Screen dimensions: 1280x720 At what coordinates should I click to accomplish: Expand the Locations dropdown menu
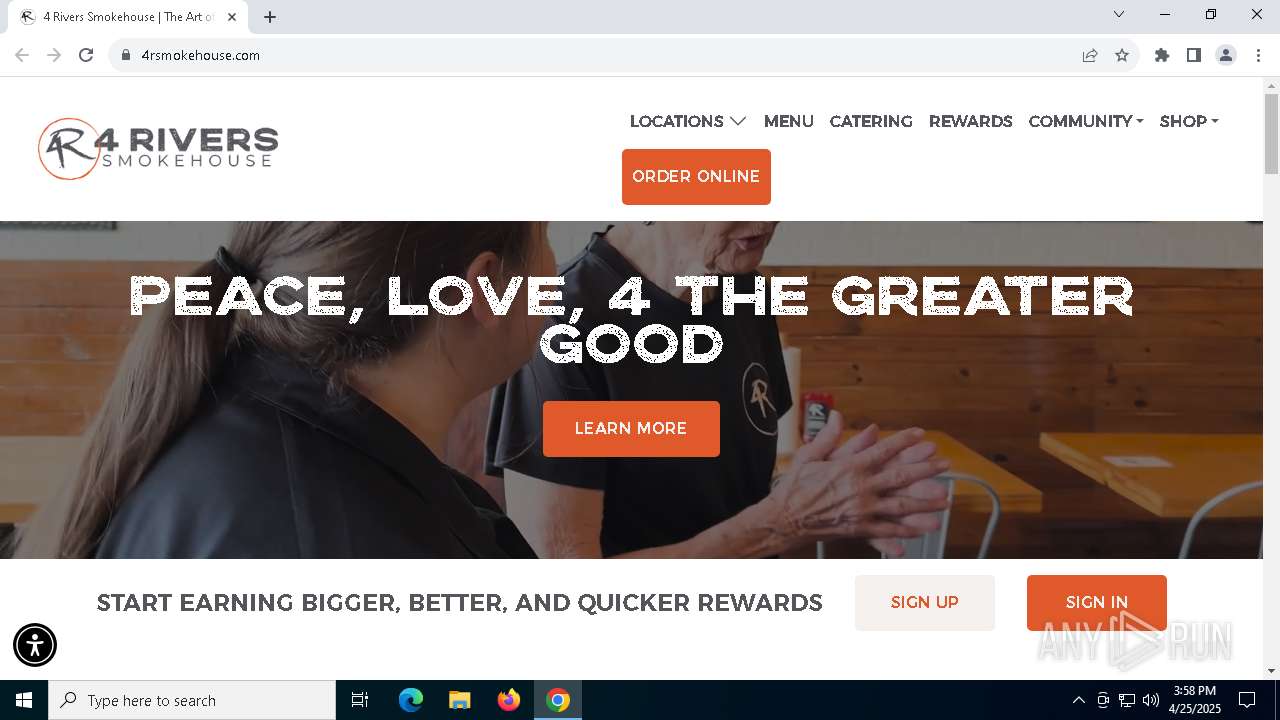click(688, 121)
